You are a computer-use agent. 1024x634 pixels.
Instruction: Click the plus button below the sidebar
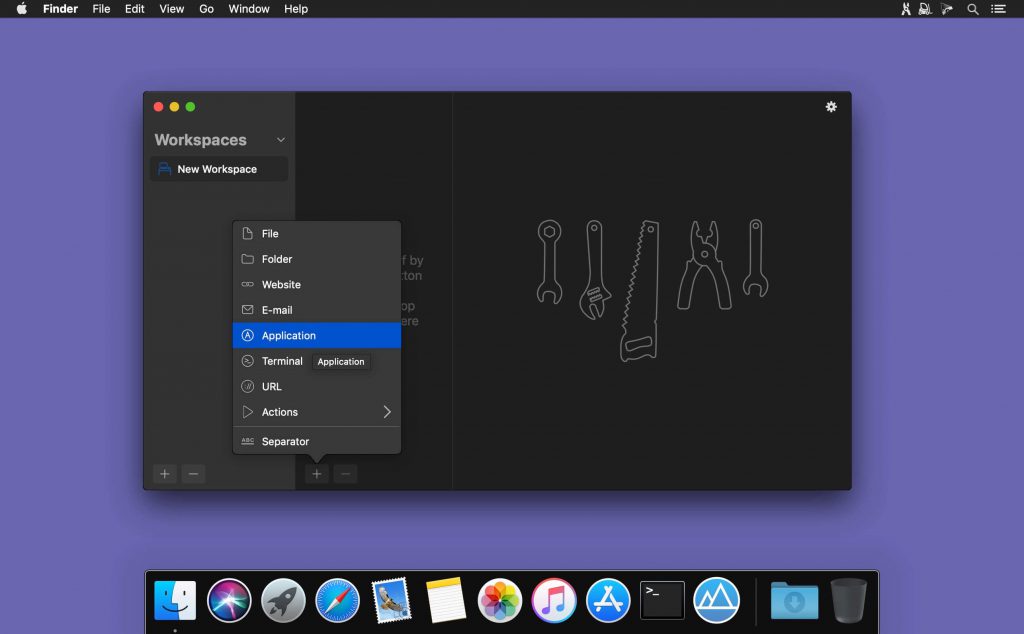(x=164, y=473)
